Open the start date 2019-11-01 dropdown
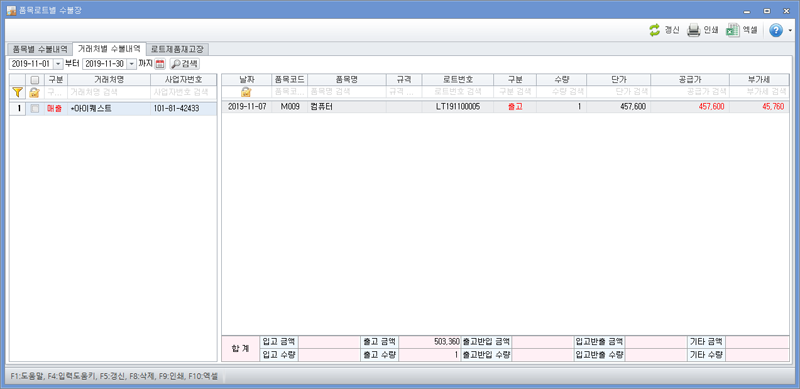This screenshot has width=800, height=389. (58, 64)
